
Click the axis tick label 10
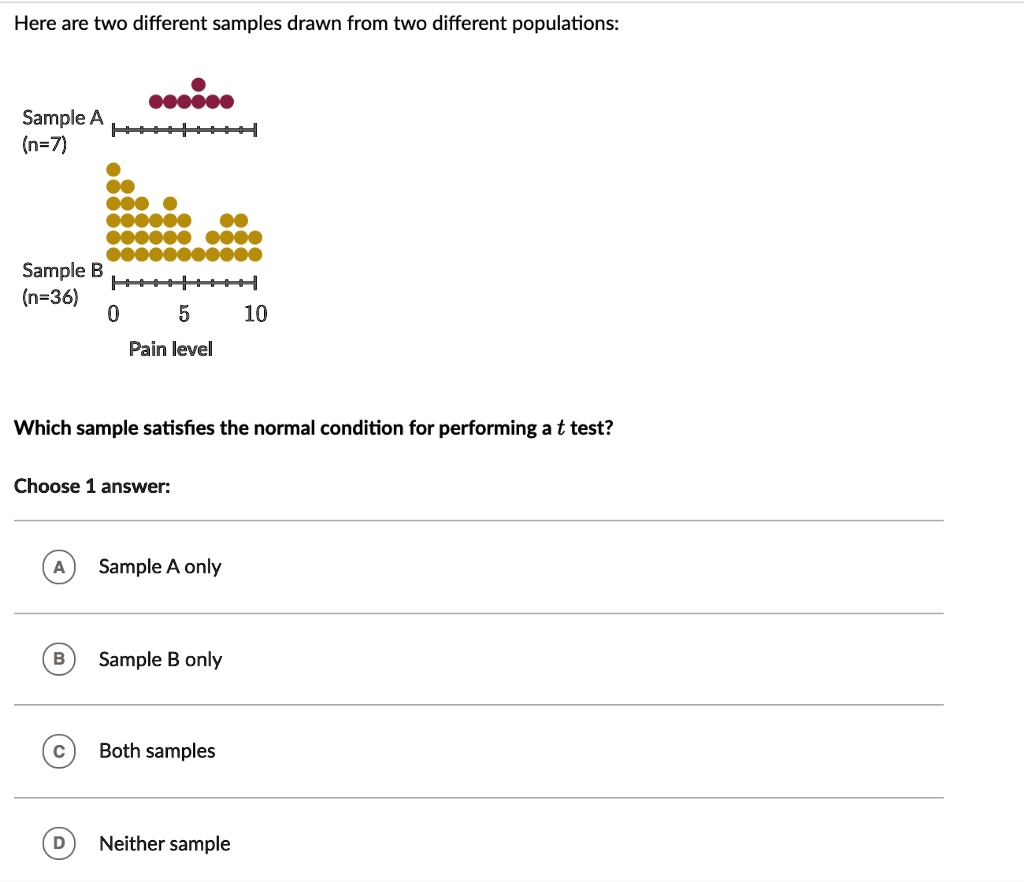click(255, 314)
